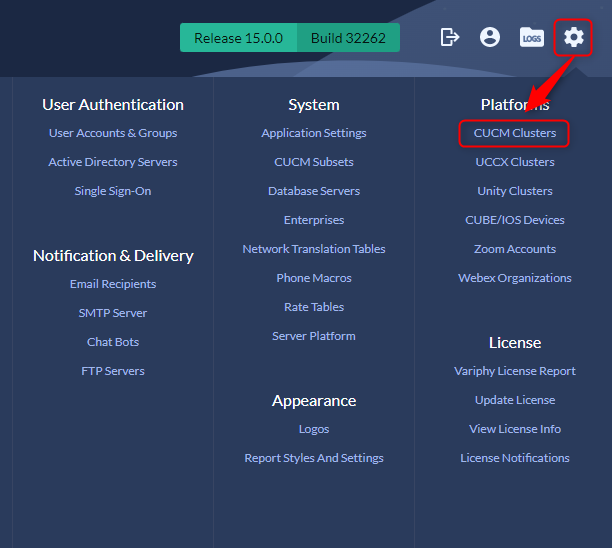Select CUCM Subsets
This screenshot has height=548, width=612.
314,162
